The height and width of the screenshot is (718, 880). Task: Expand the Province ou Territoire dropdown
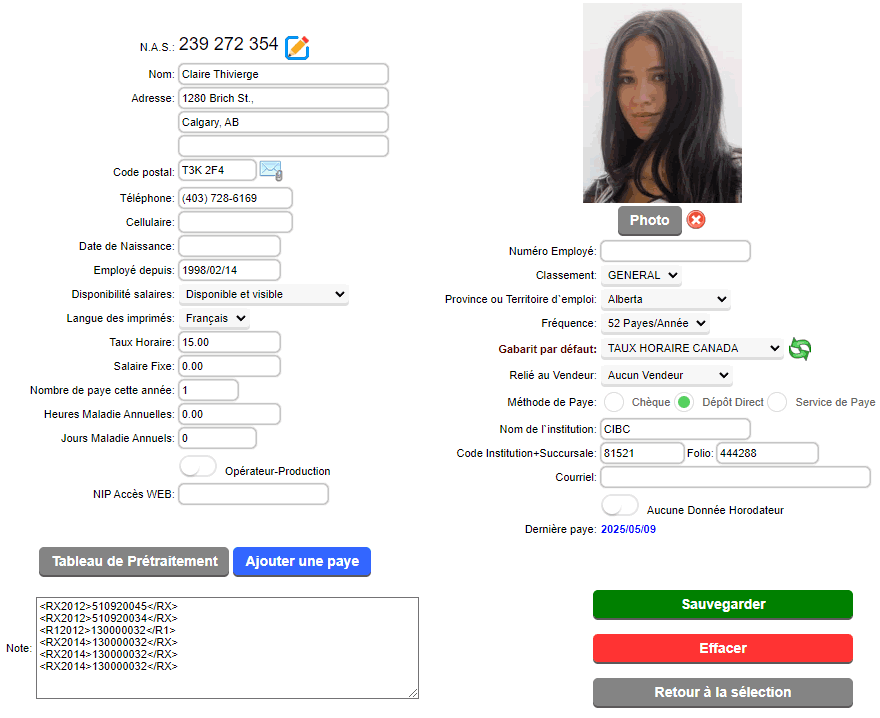coord(666,299)
